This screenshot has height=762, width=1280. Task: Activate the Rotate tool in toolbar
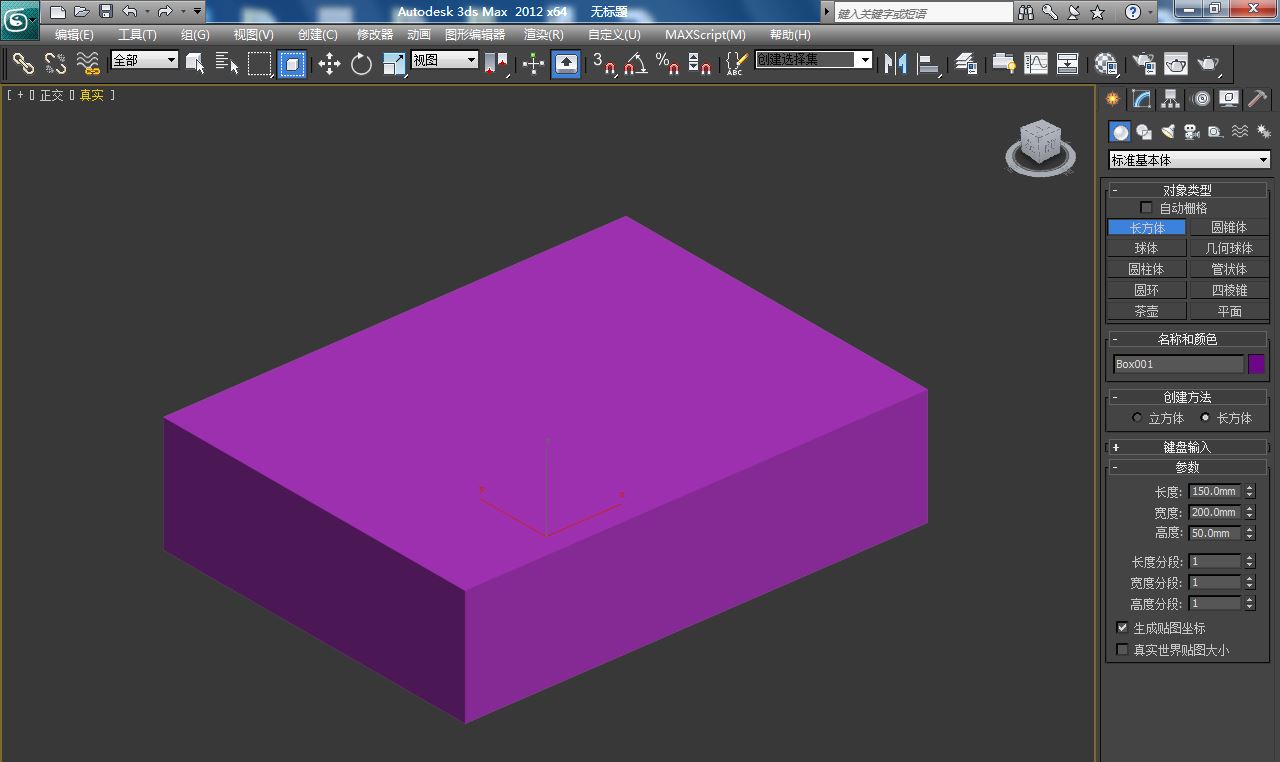tap(361, 64)
